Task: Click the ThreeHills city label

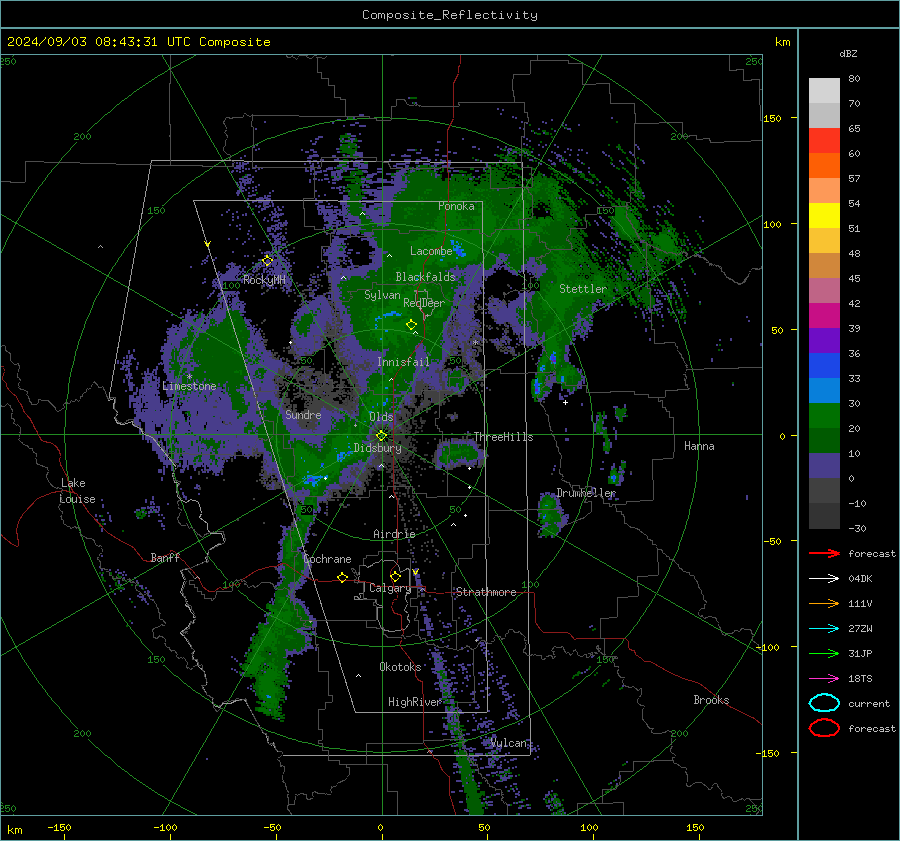Action: point(503,437)
